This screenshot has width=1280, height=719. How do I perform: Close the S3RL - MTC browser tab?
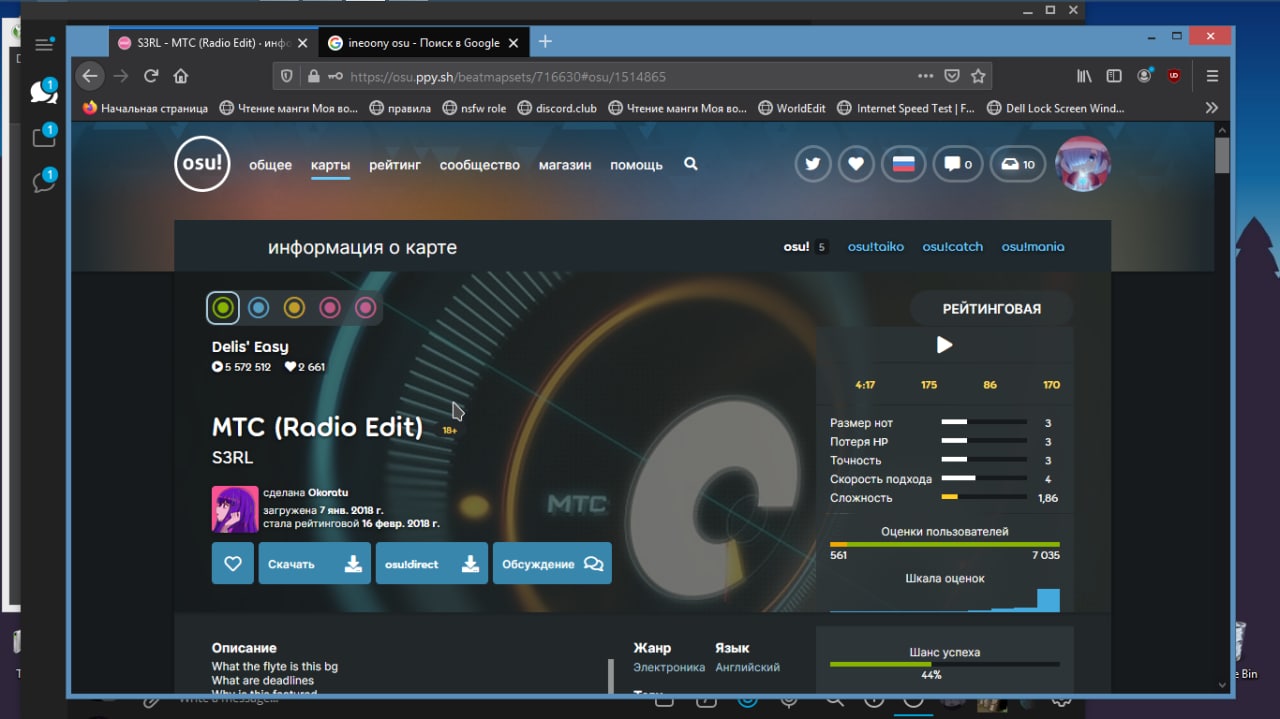pos(301,43)
